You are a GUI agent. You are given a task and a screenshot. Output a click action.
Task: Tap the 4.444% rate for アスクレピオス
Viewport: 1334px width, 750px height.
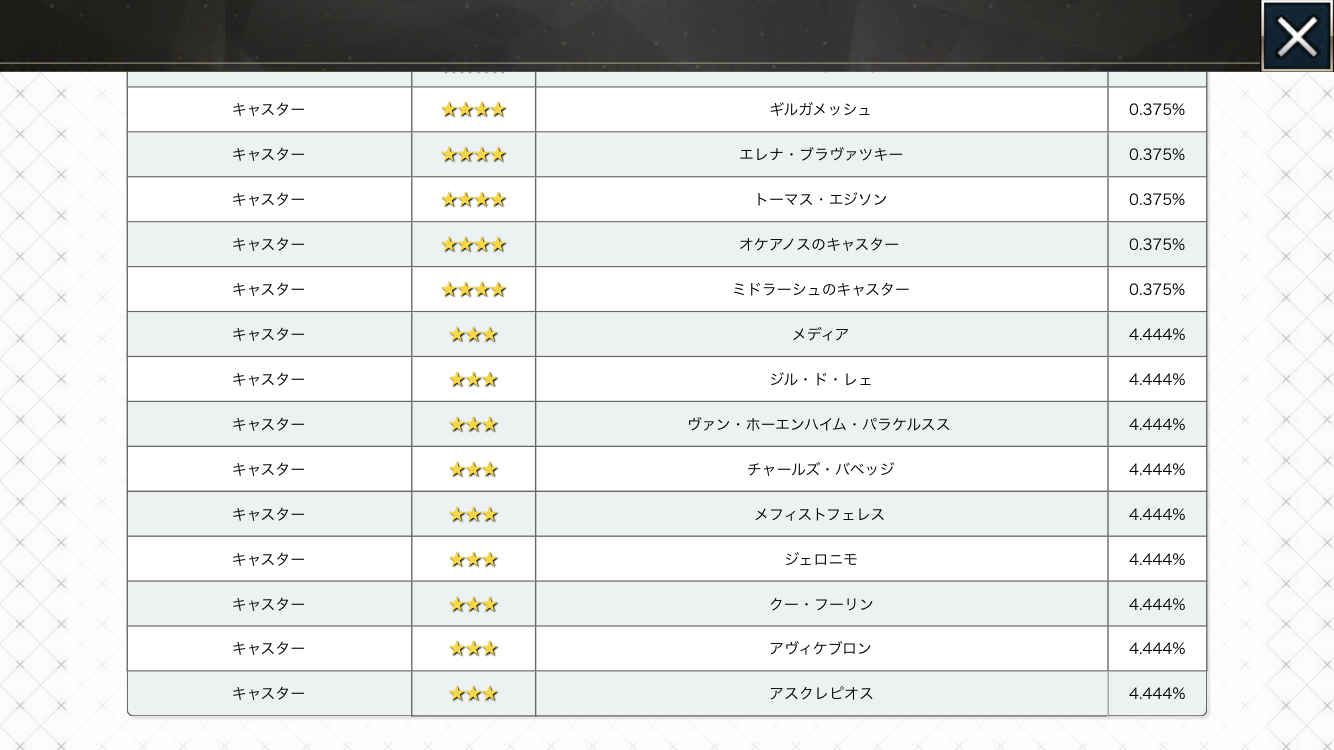[x=1156, y=694]
